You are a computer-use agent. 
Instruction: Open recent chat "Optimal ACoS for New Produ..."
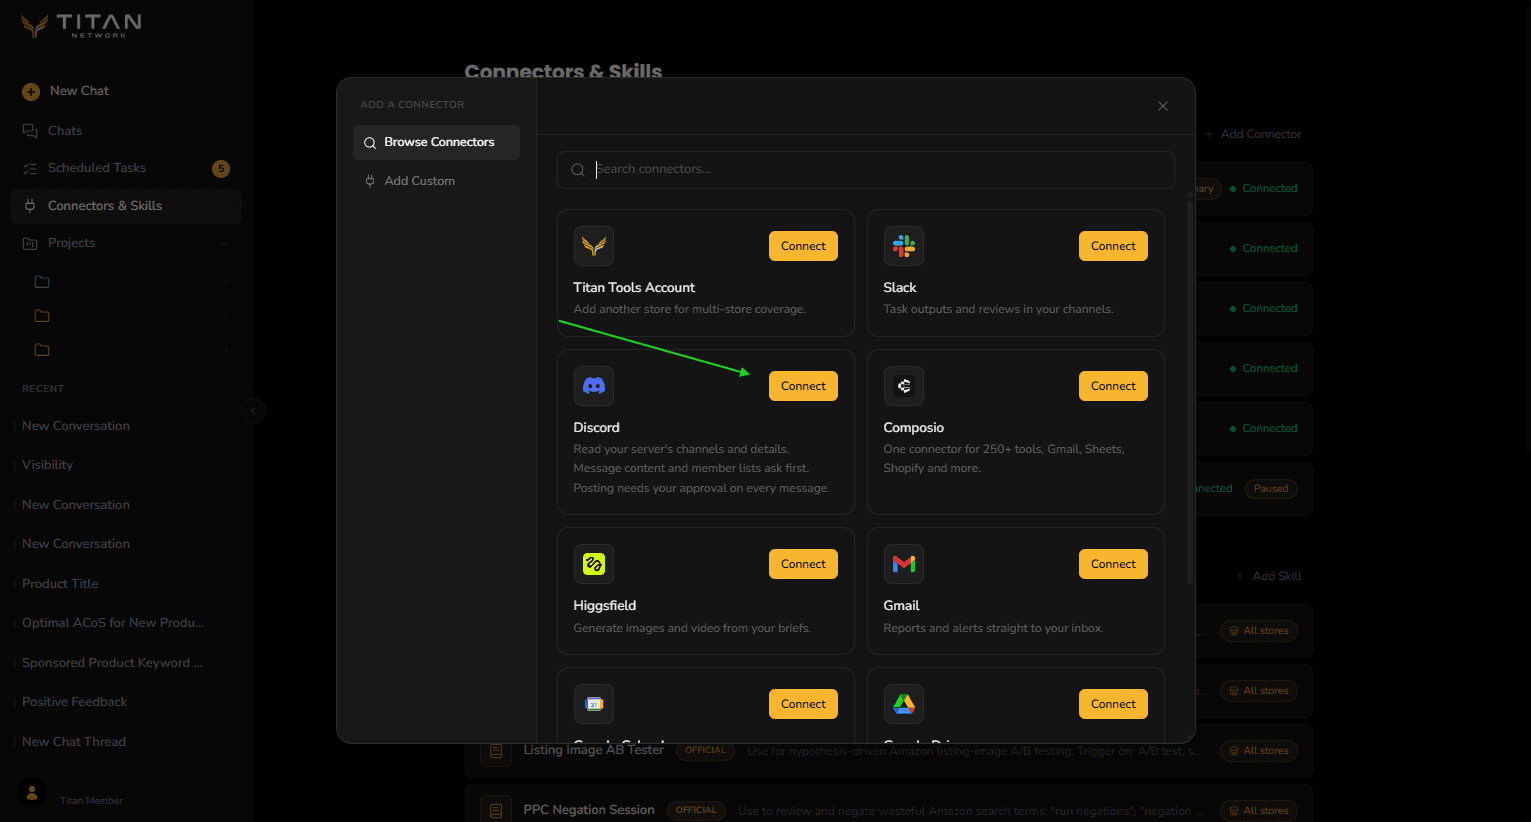coord(113,623)
